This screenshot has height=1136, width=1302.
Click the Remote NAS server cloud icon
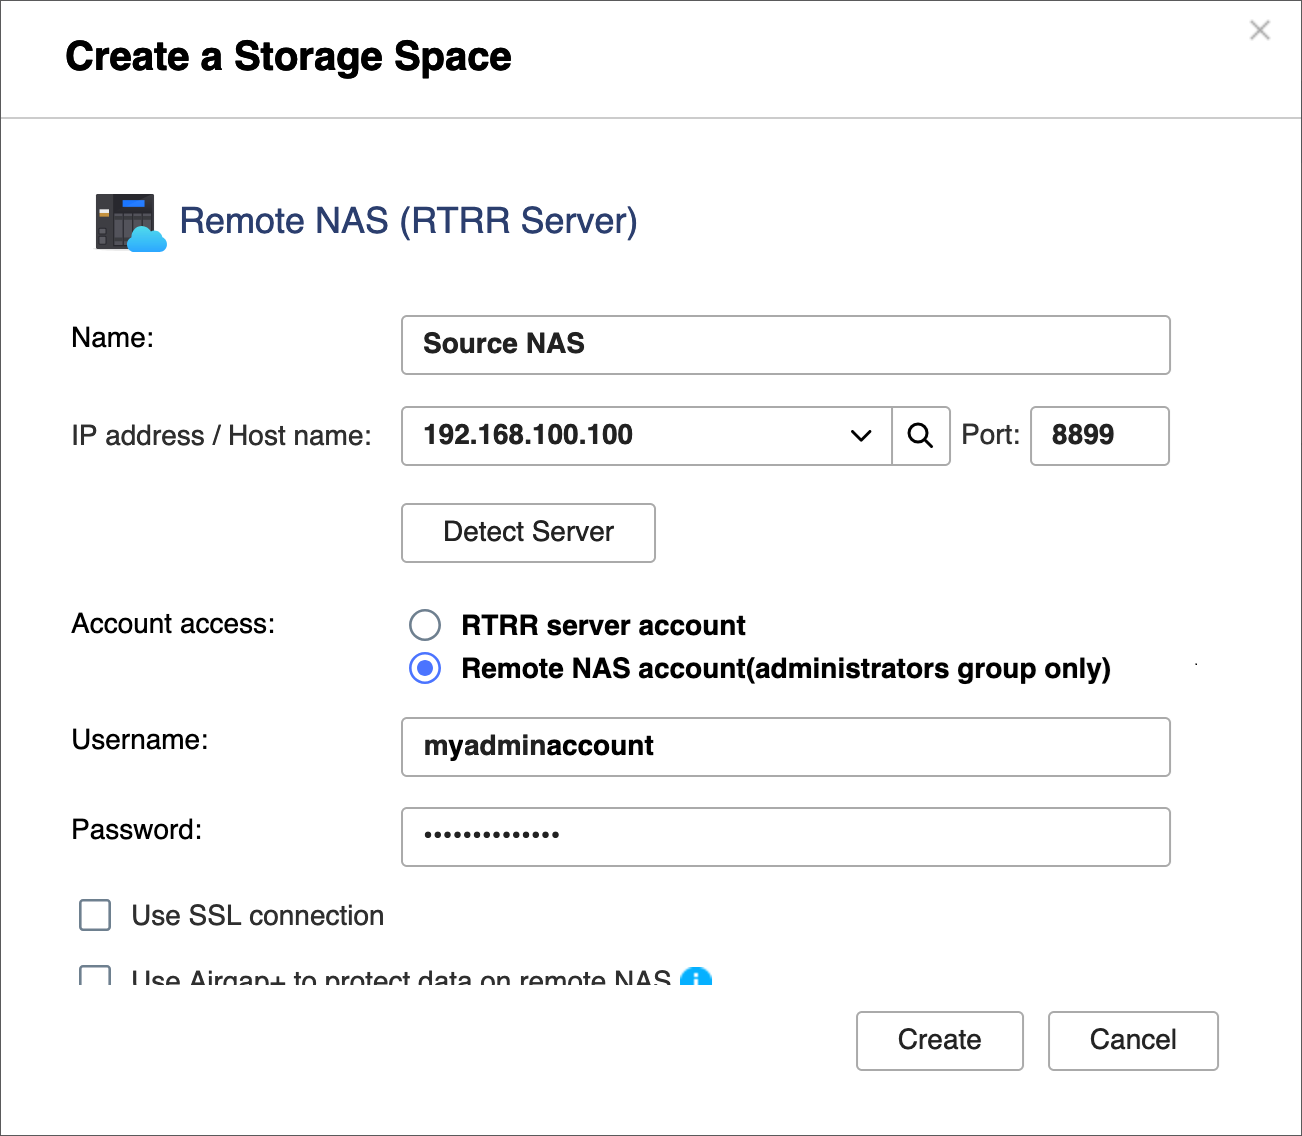click(130, 222)
